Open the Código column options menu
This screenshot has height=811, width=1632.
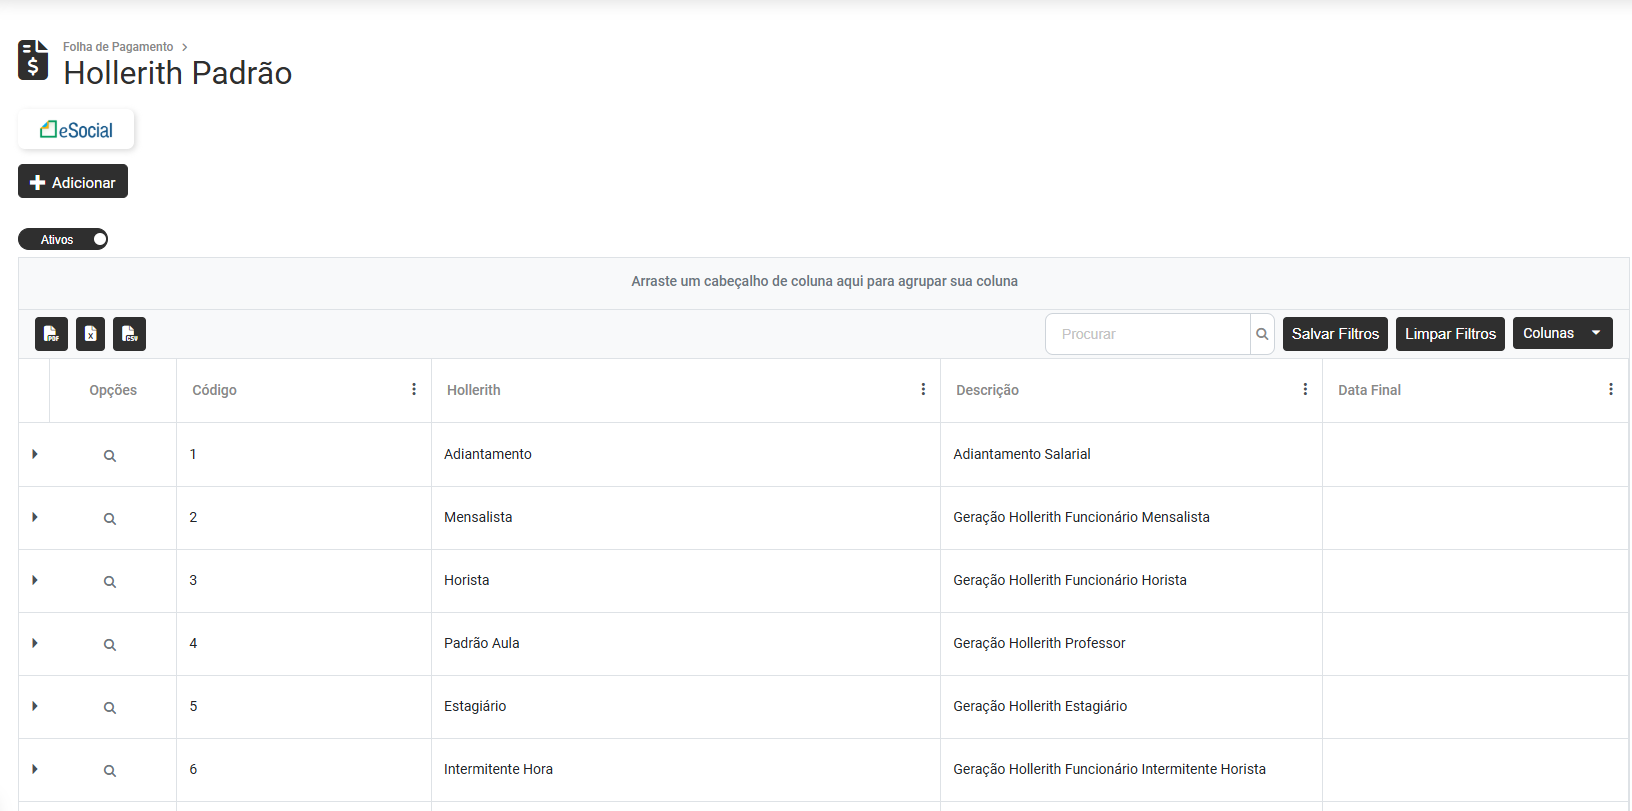click(414, 389)
